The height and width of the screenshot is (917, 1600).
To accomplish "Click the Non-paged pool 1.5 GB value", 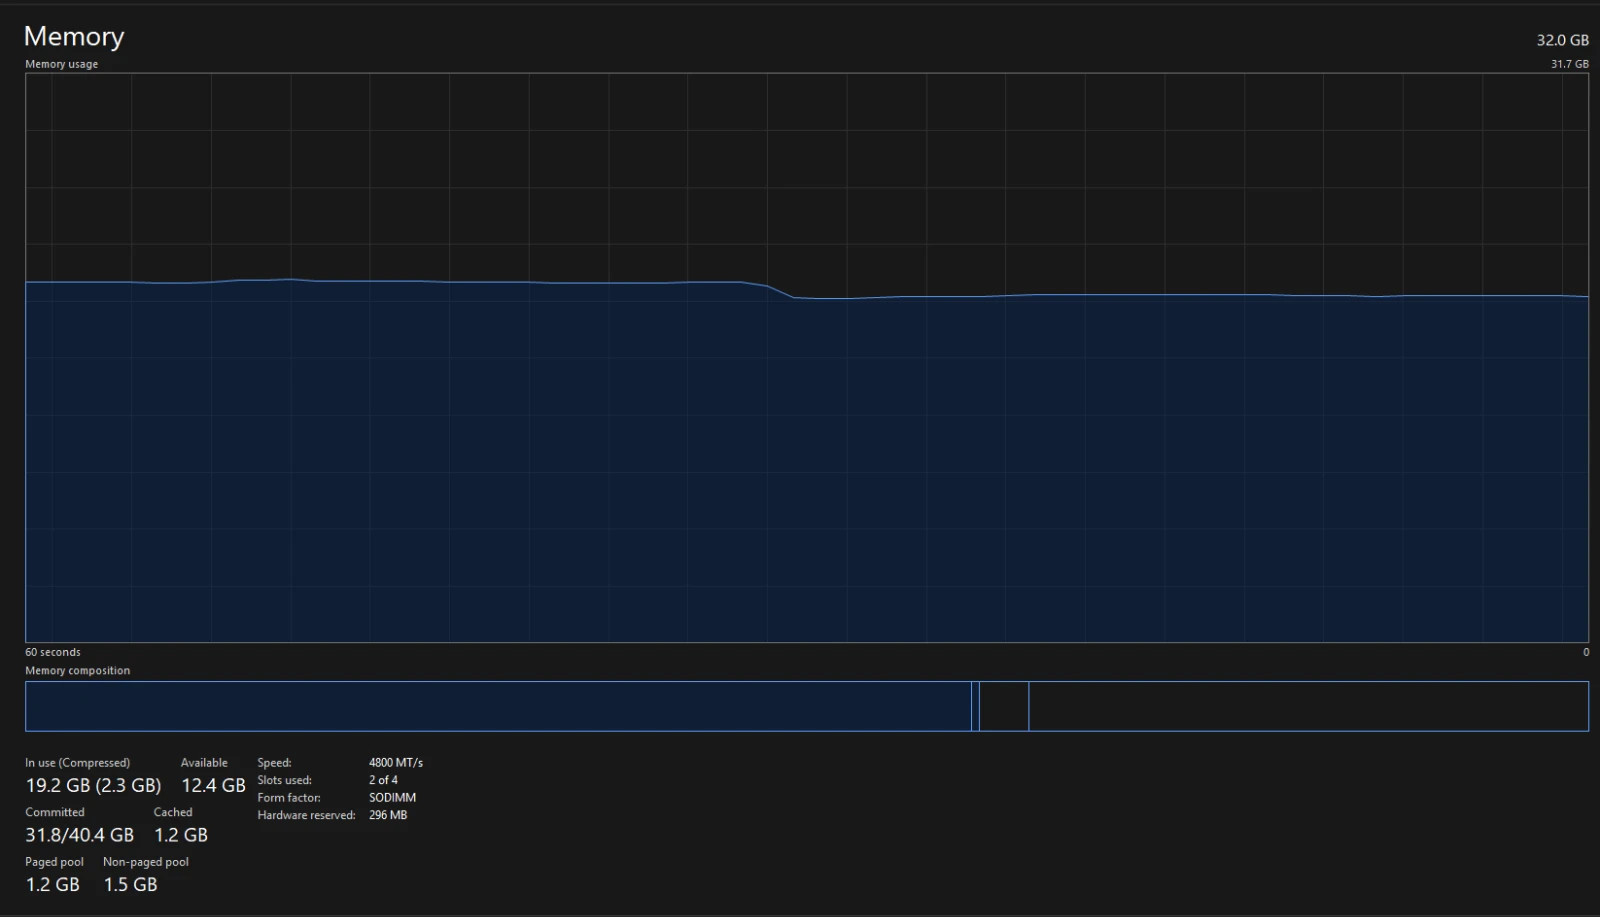I will click(x=130, y=884).
